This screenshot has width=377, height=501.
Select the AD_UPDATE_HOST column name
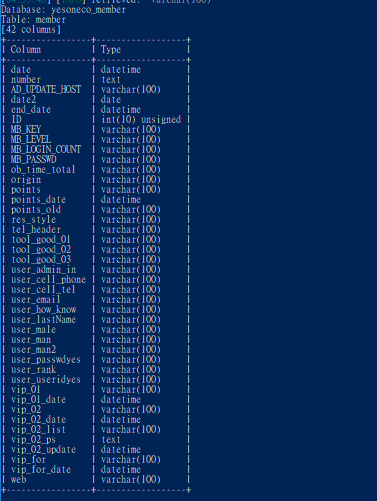click(46, 90)
